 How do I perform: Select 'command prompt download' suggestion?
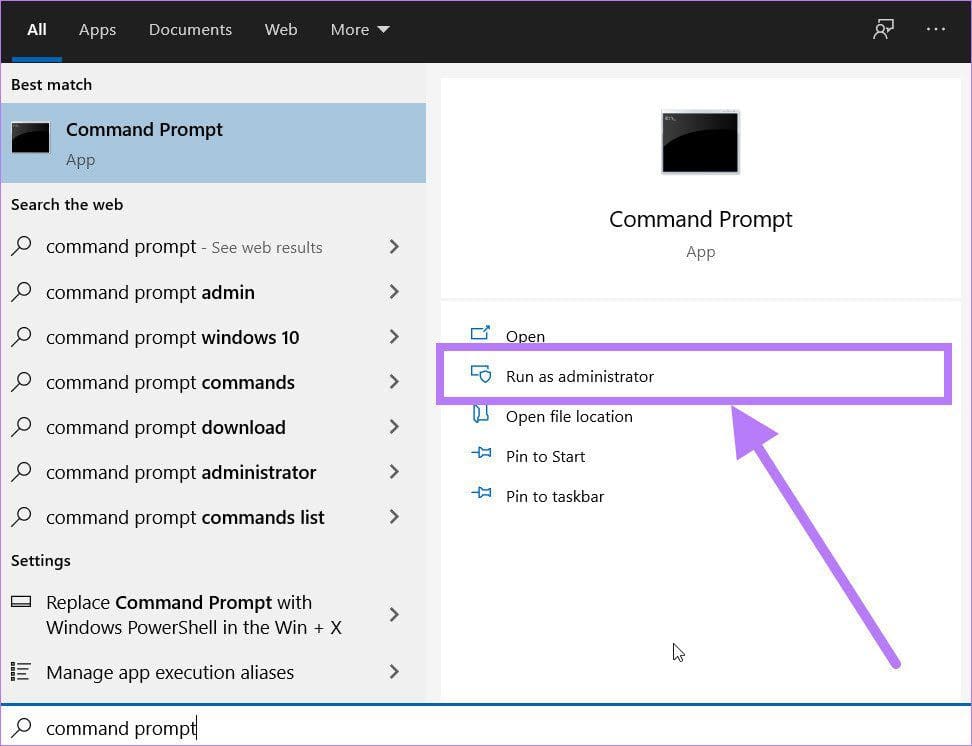[213, 427]
